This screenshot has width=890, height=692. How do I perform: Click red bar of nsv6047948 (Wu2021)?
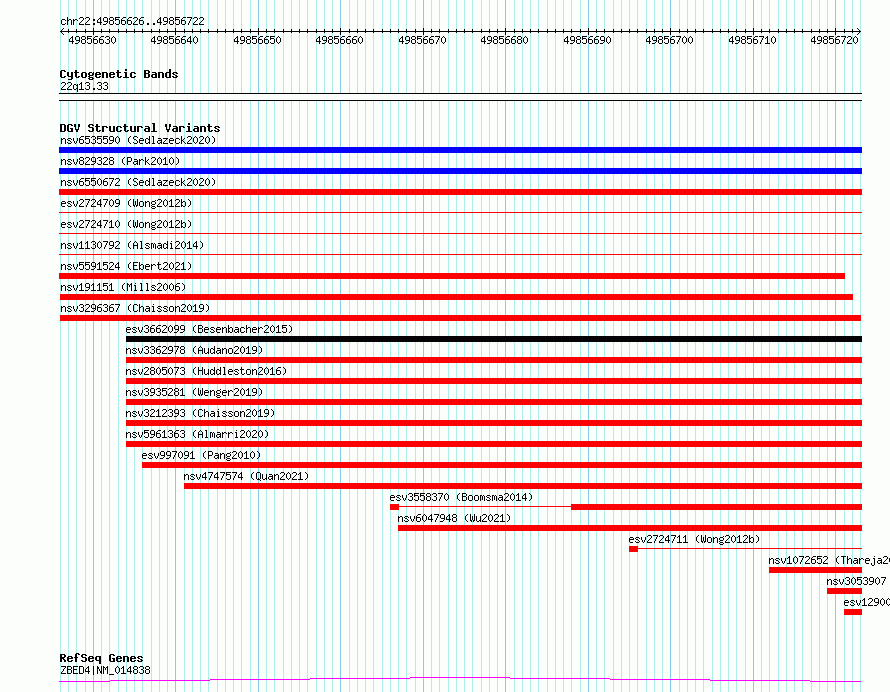pos(630,528)
